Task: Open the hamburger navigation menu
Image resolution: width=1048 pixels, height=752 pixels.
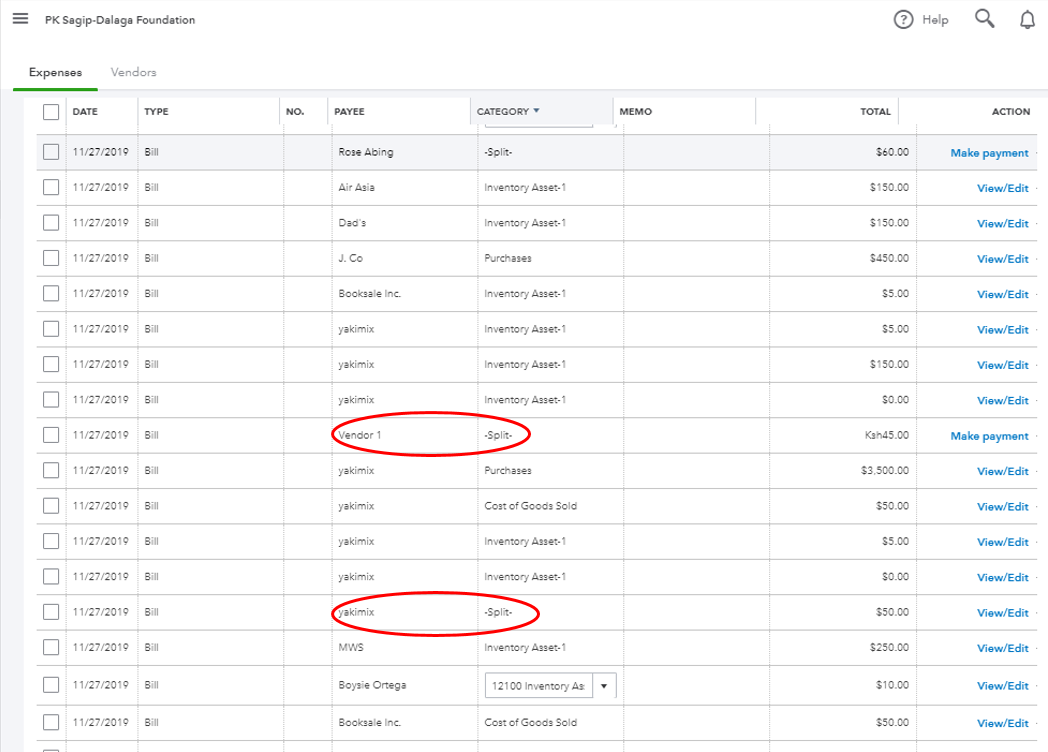Action: (x=20, y=19)
